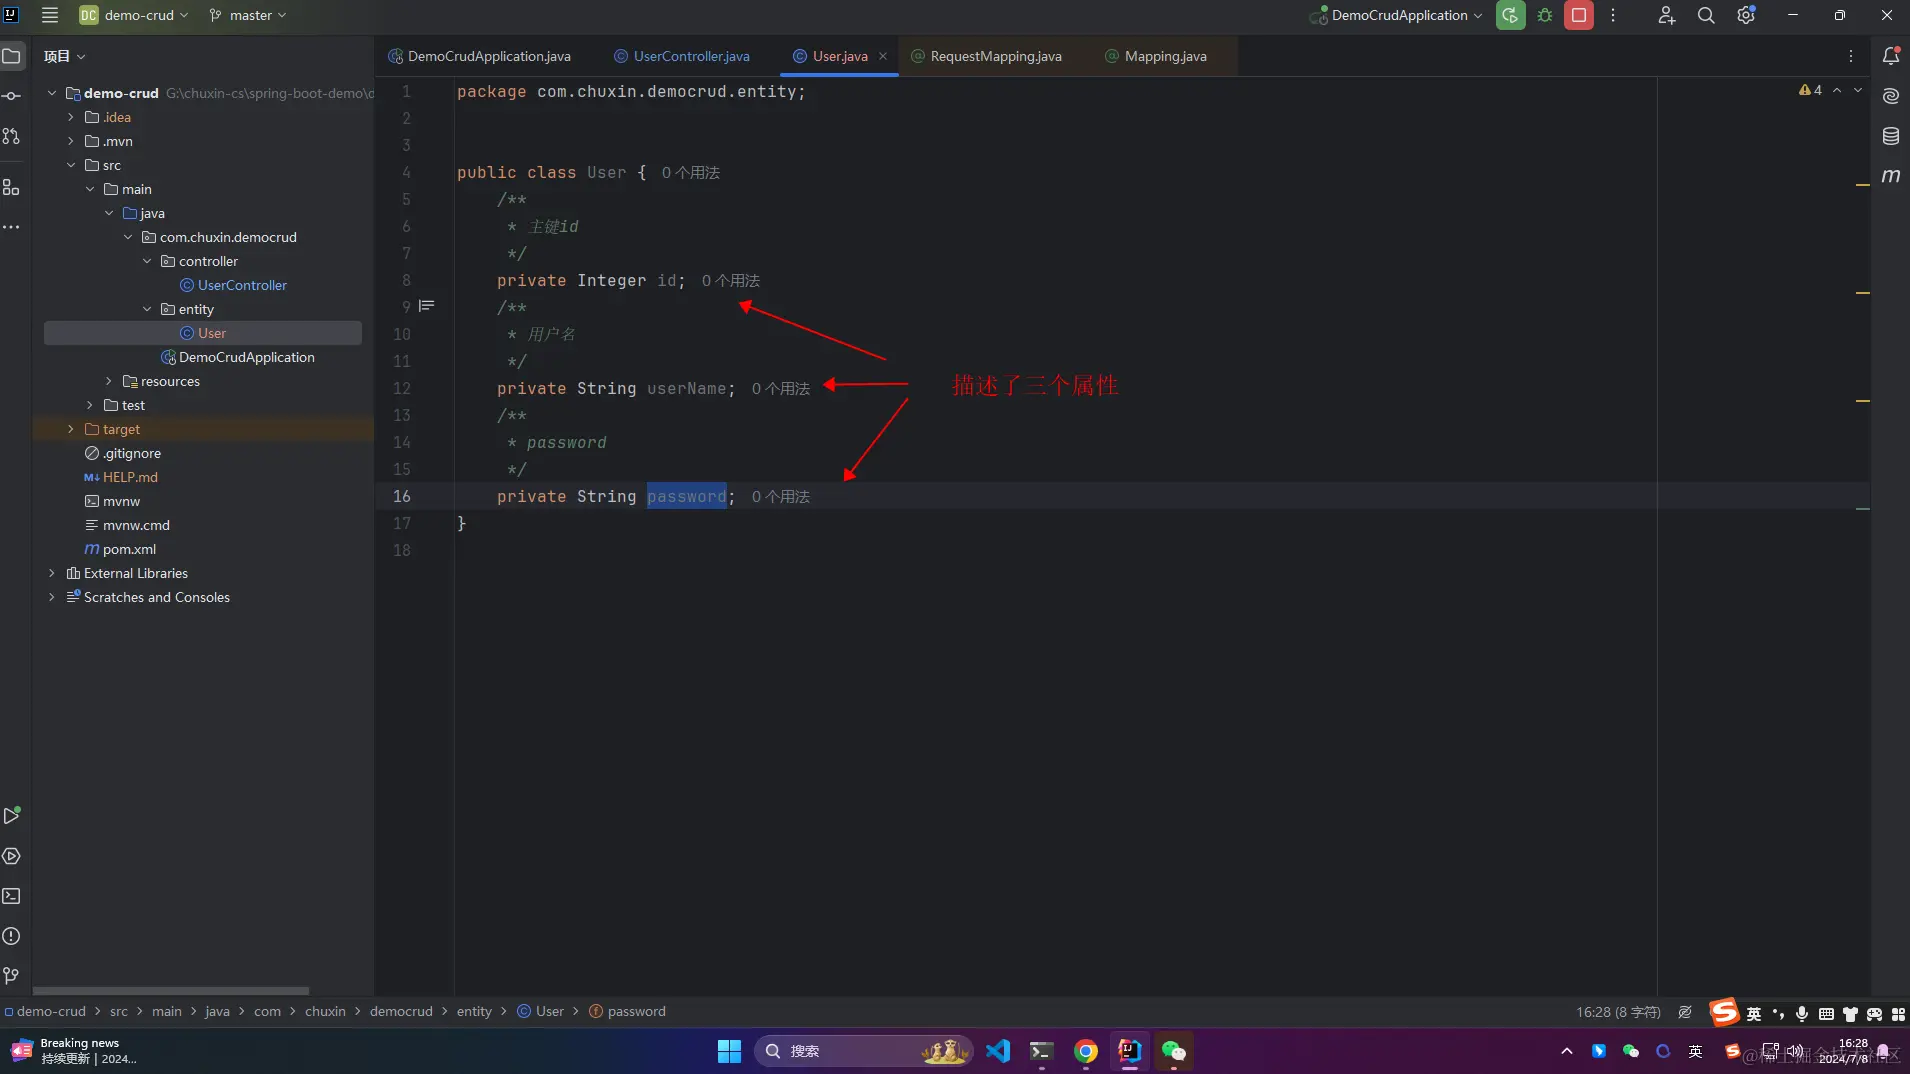Expand External Libraries node
The height and width of the screenshot is (1074, 1910).
[x=52, y=573]
